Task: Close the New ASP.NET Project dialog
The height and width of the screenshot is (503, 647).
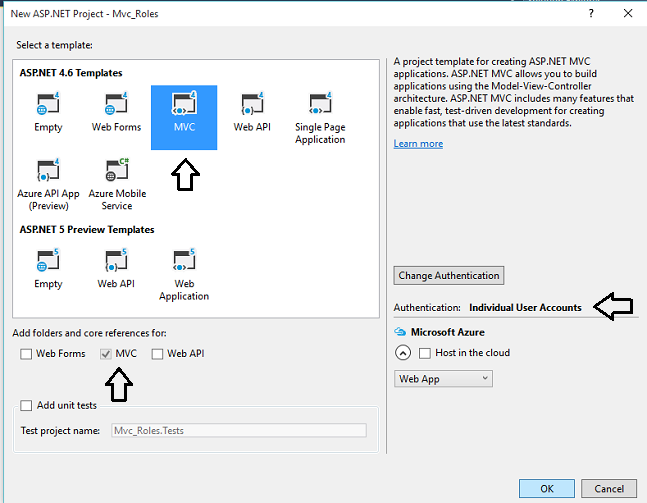Action: [x=628, y=13]
